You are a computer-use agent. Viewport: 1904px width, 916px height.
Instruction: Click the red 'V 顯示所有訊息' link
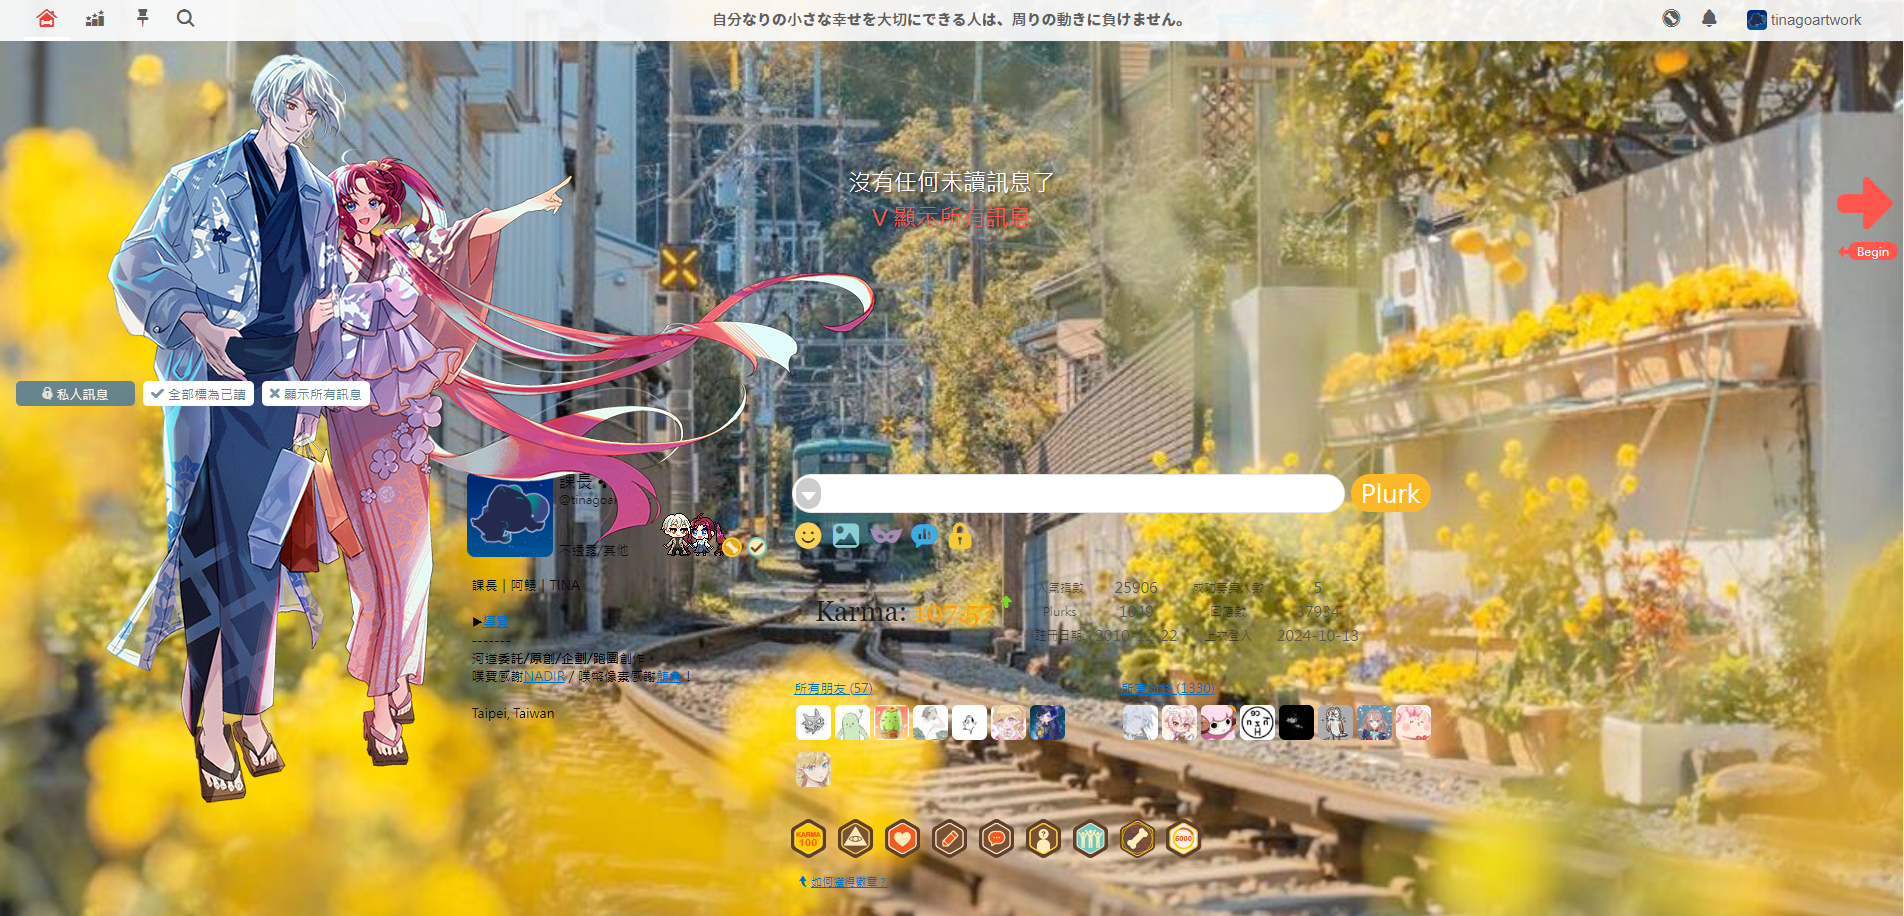(950, 217)
